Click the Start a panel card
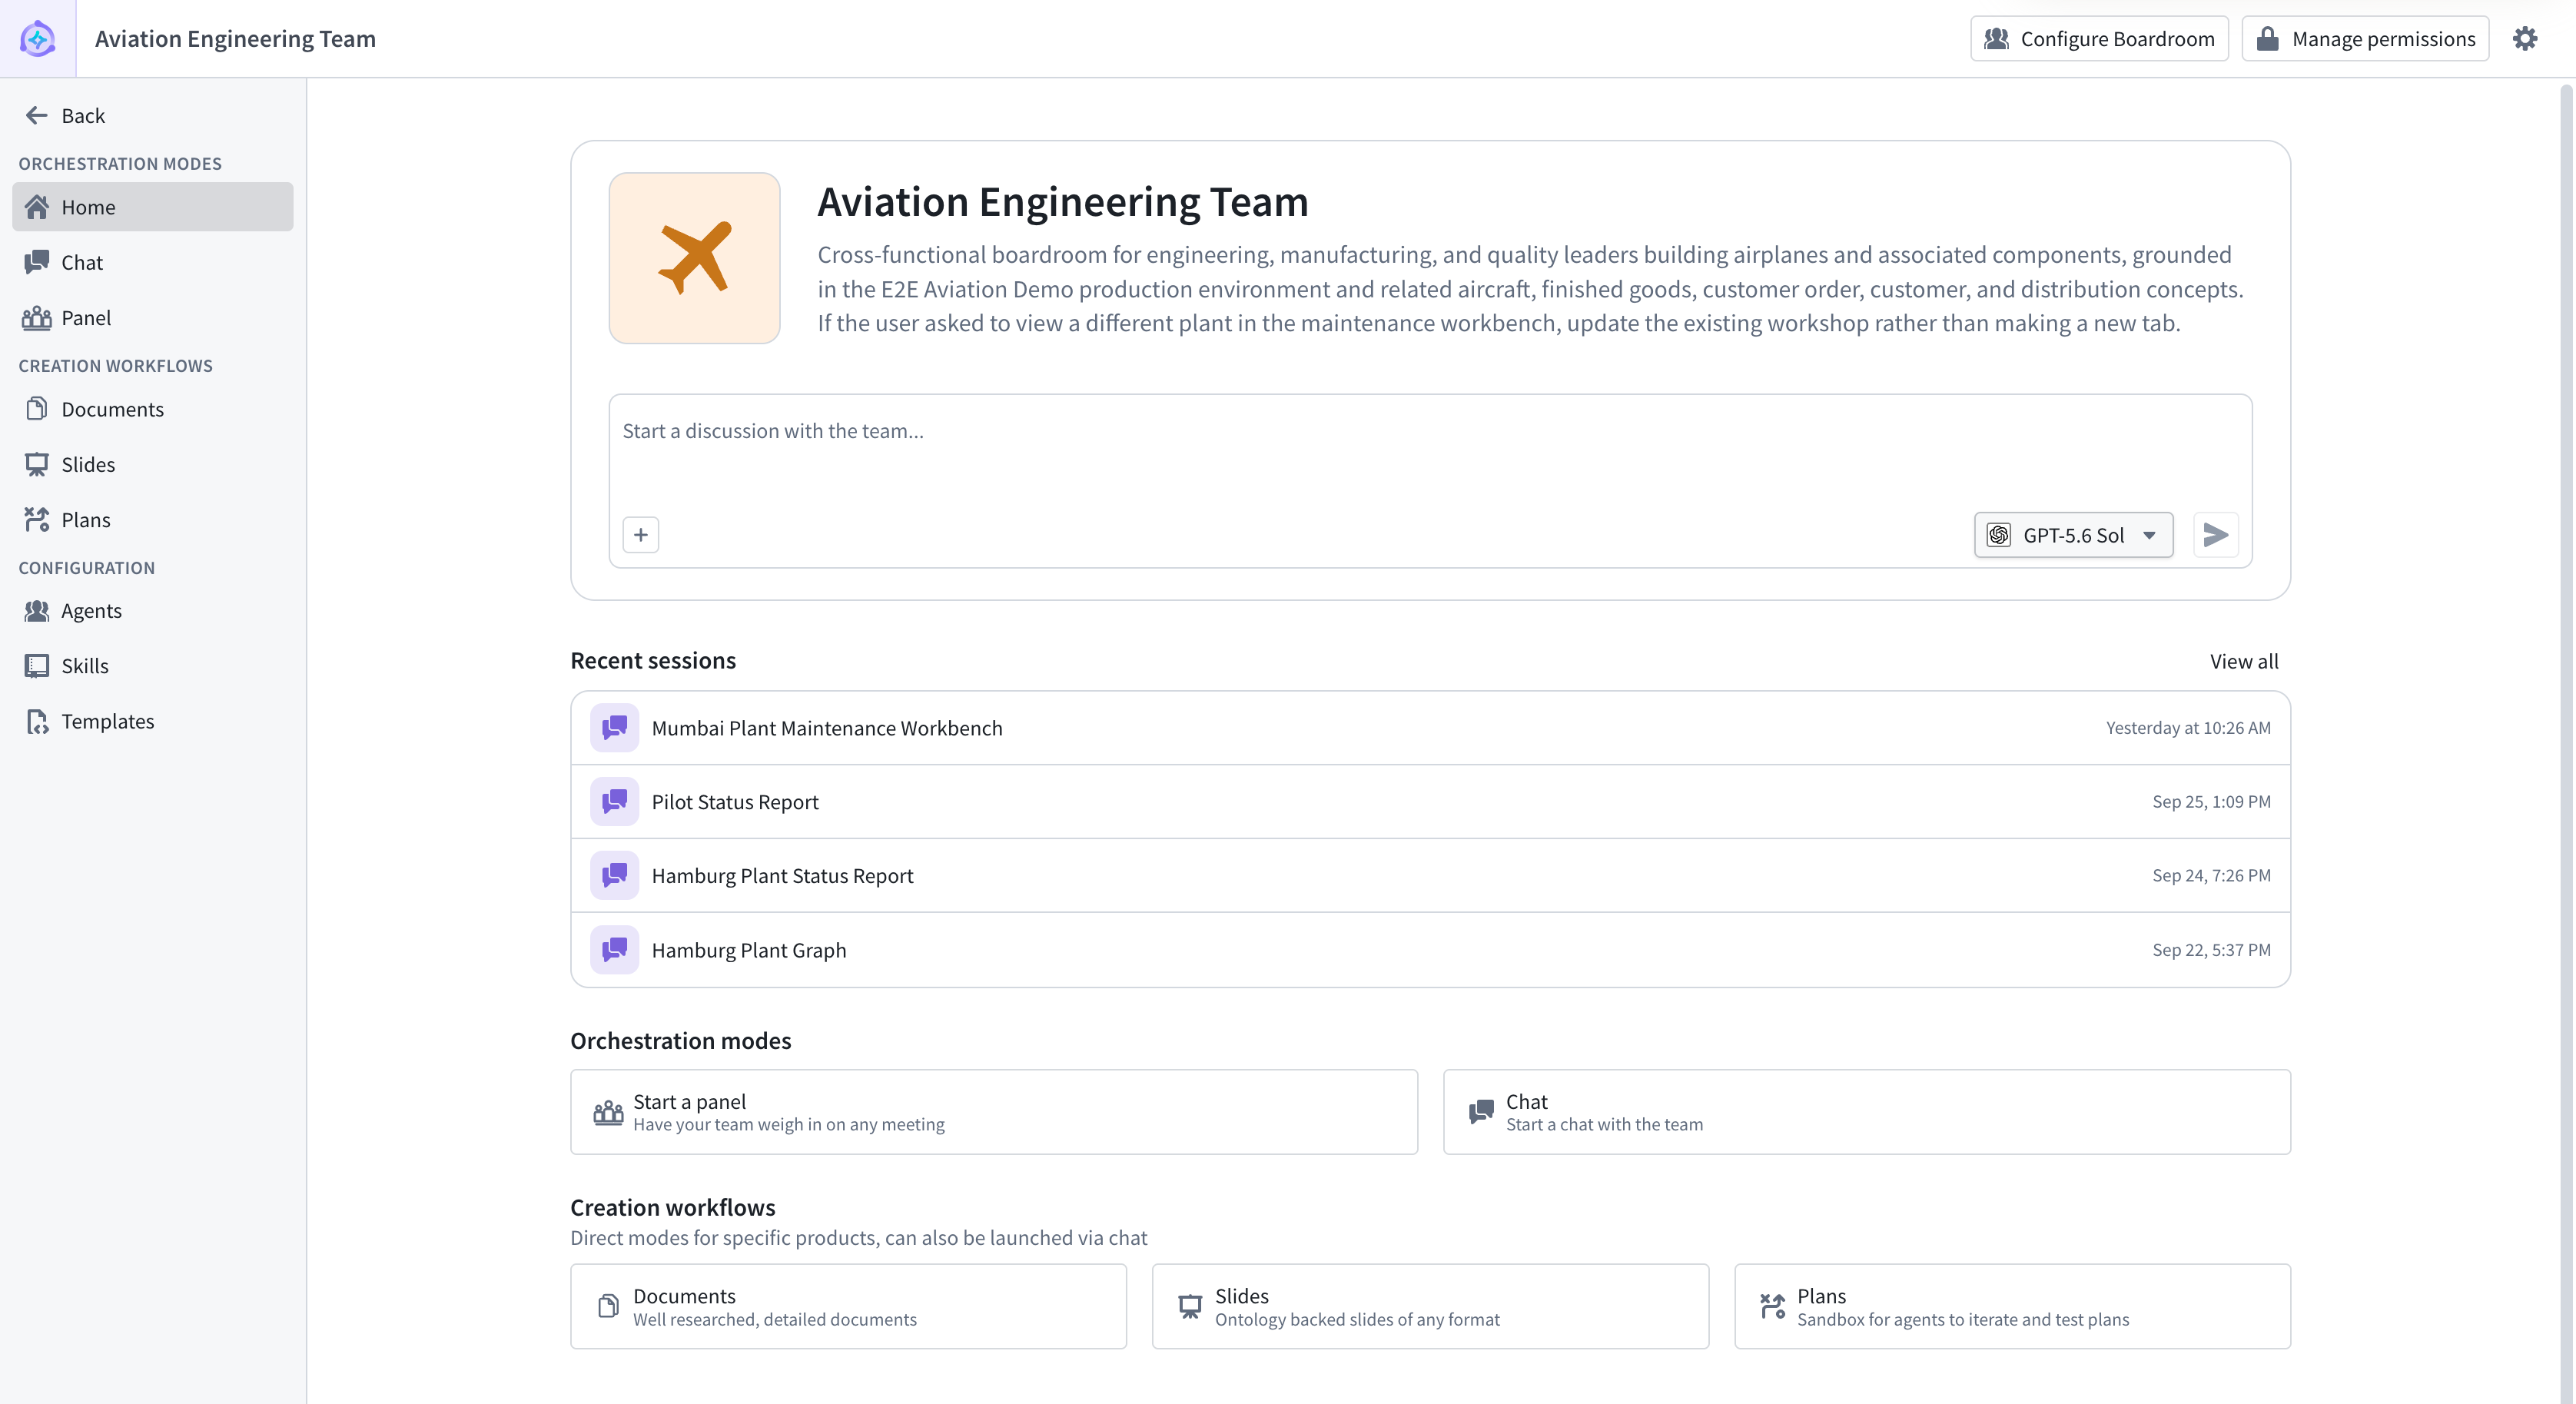The height and width of the screenshot is (1404, 2576). (x=994, y=1112)
